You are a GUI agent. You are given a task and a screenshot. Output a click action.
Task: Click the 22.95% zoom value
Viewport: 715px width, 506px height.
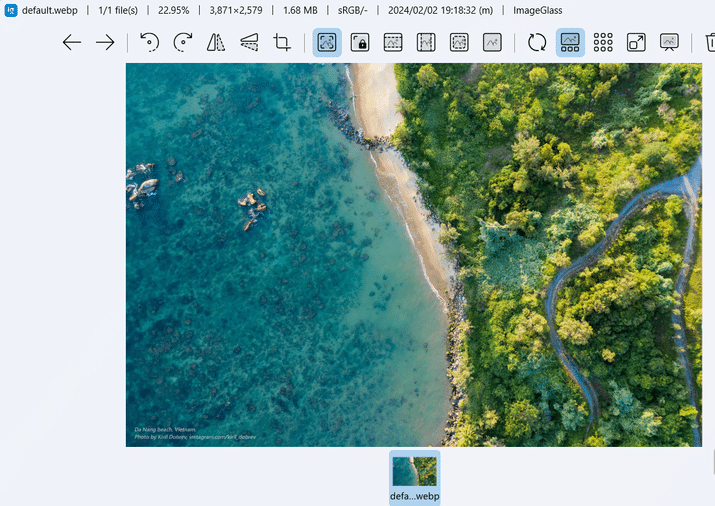tap(173, 10)
